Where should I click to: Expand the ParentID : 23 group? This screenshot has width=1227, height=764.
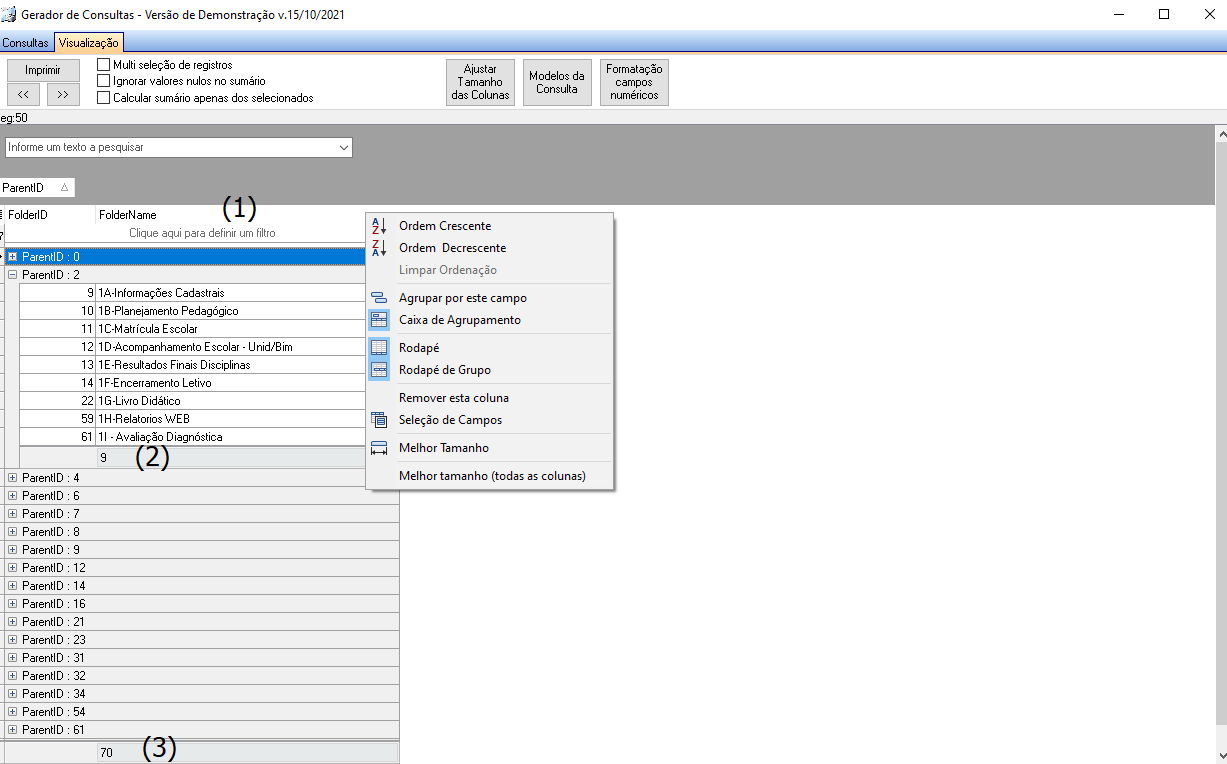coord(13,640)
